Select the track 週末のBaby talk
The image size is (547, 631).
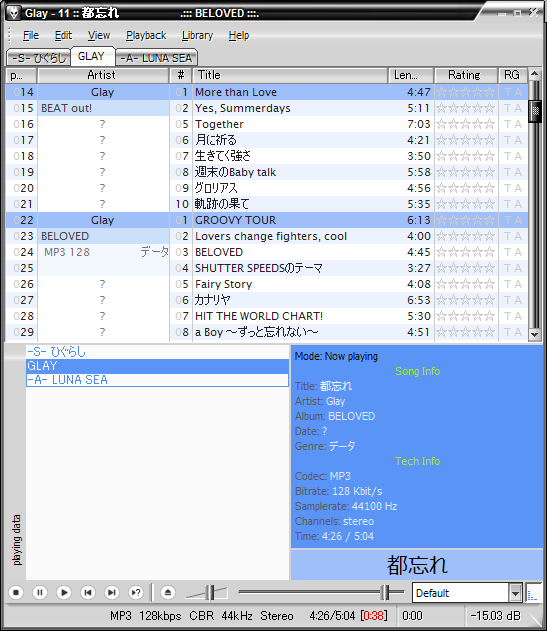click(235, 172)
